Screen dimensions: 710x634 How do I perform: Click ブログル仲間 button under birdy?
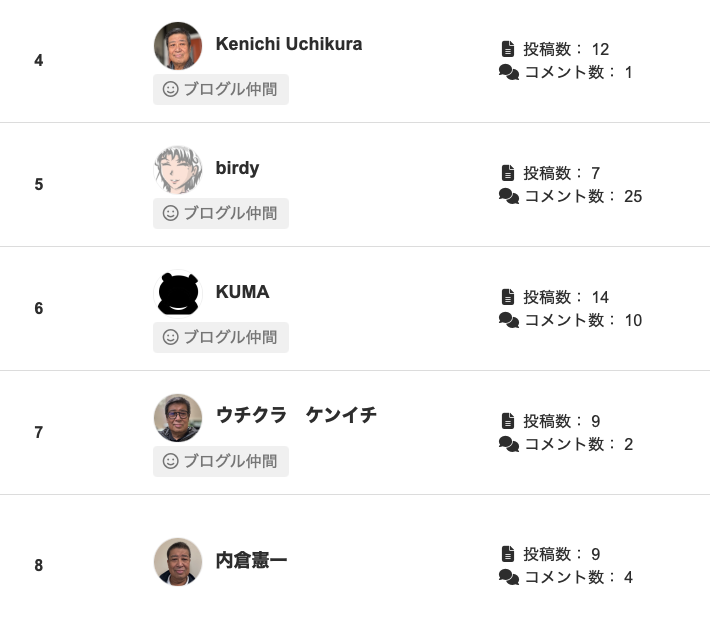[x=221, y=213]
